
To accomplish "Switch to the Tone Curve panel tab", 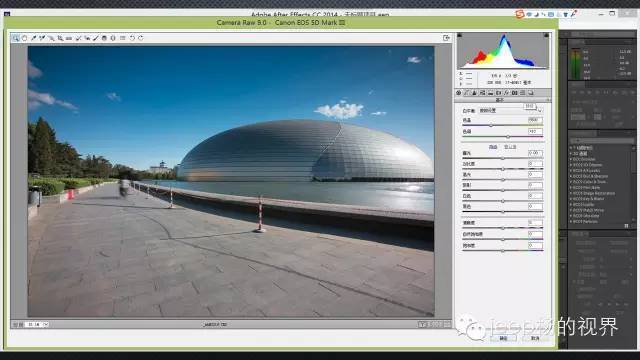I will click(x=466, y=93).
